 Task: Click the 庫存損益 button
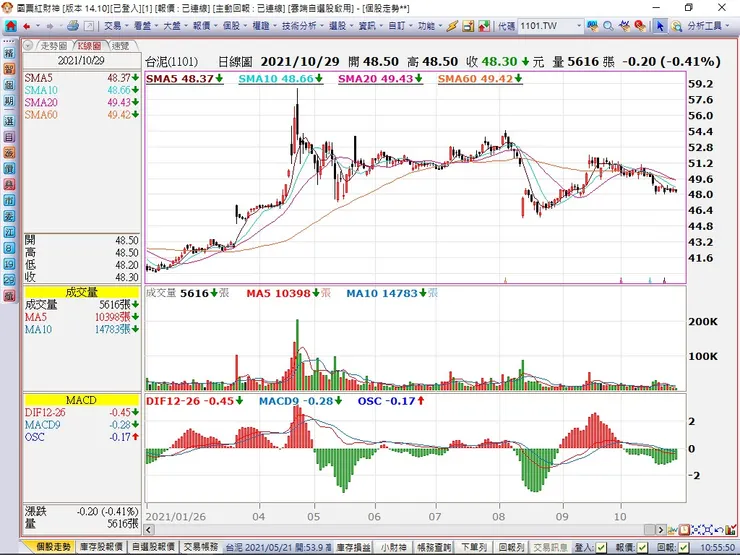pyautogui.click(x=354, y=547)
